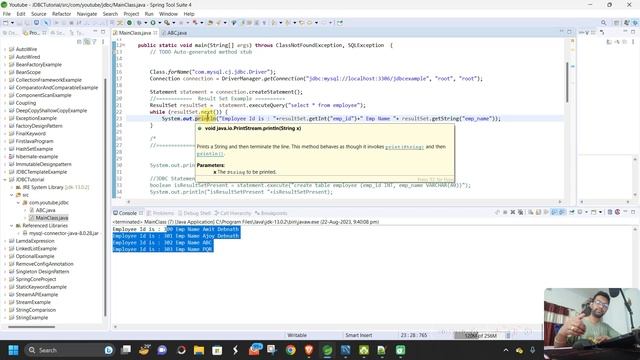Expand the JRE System Library node

tap(12, 187)
